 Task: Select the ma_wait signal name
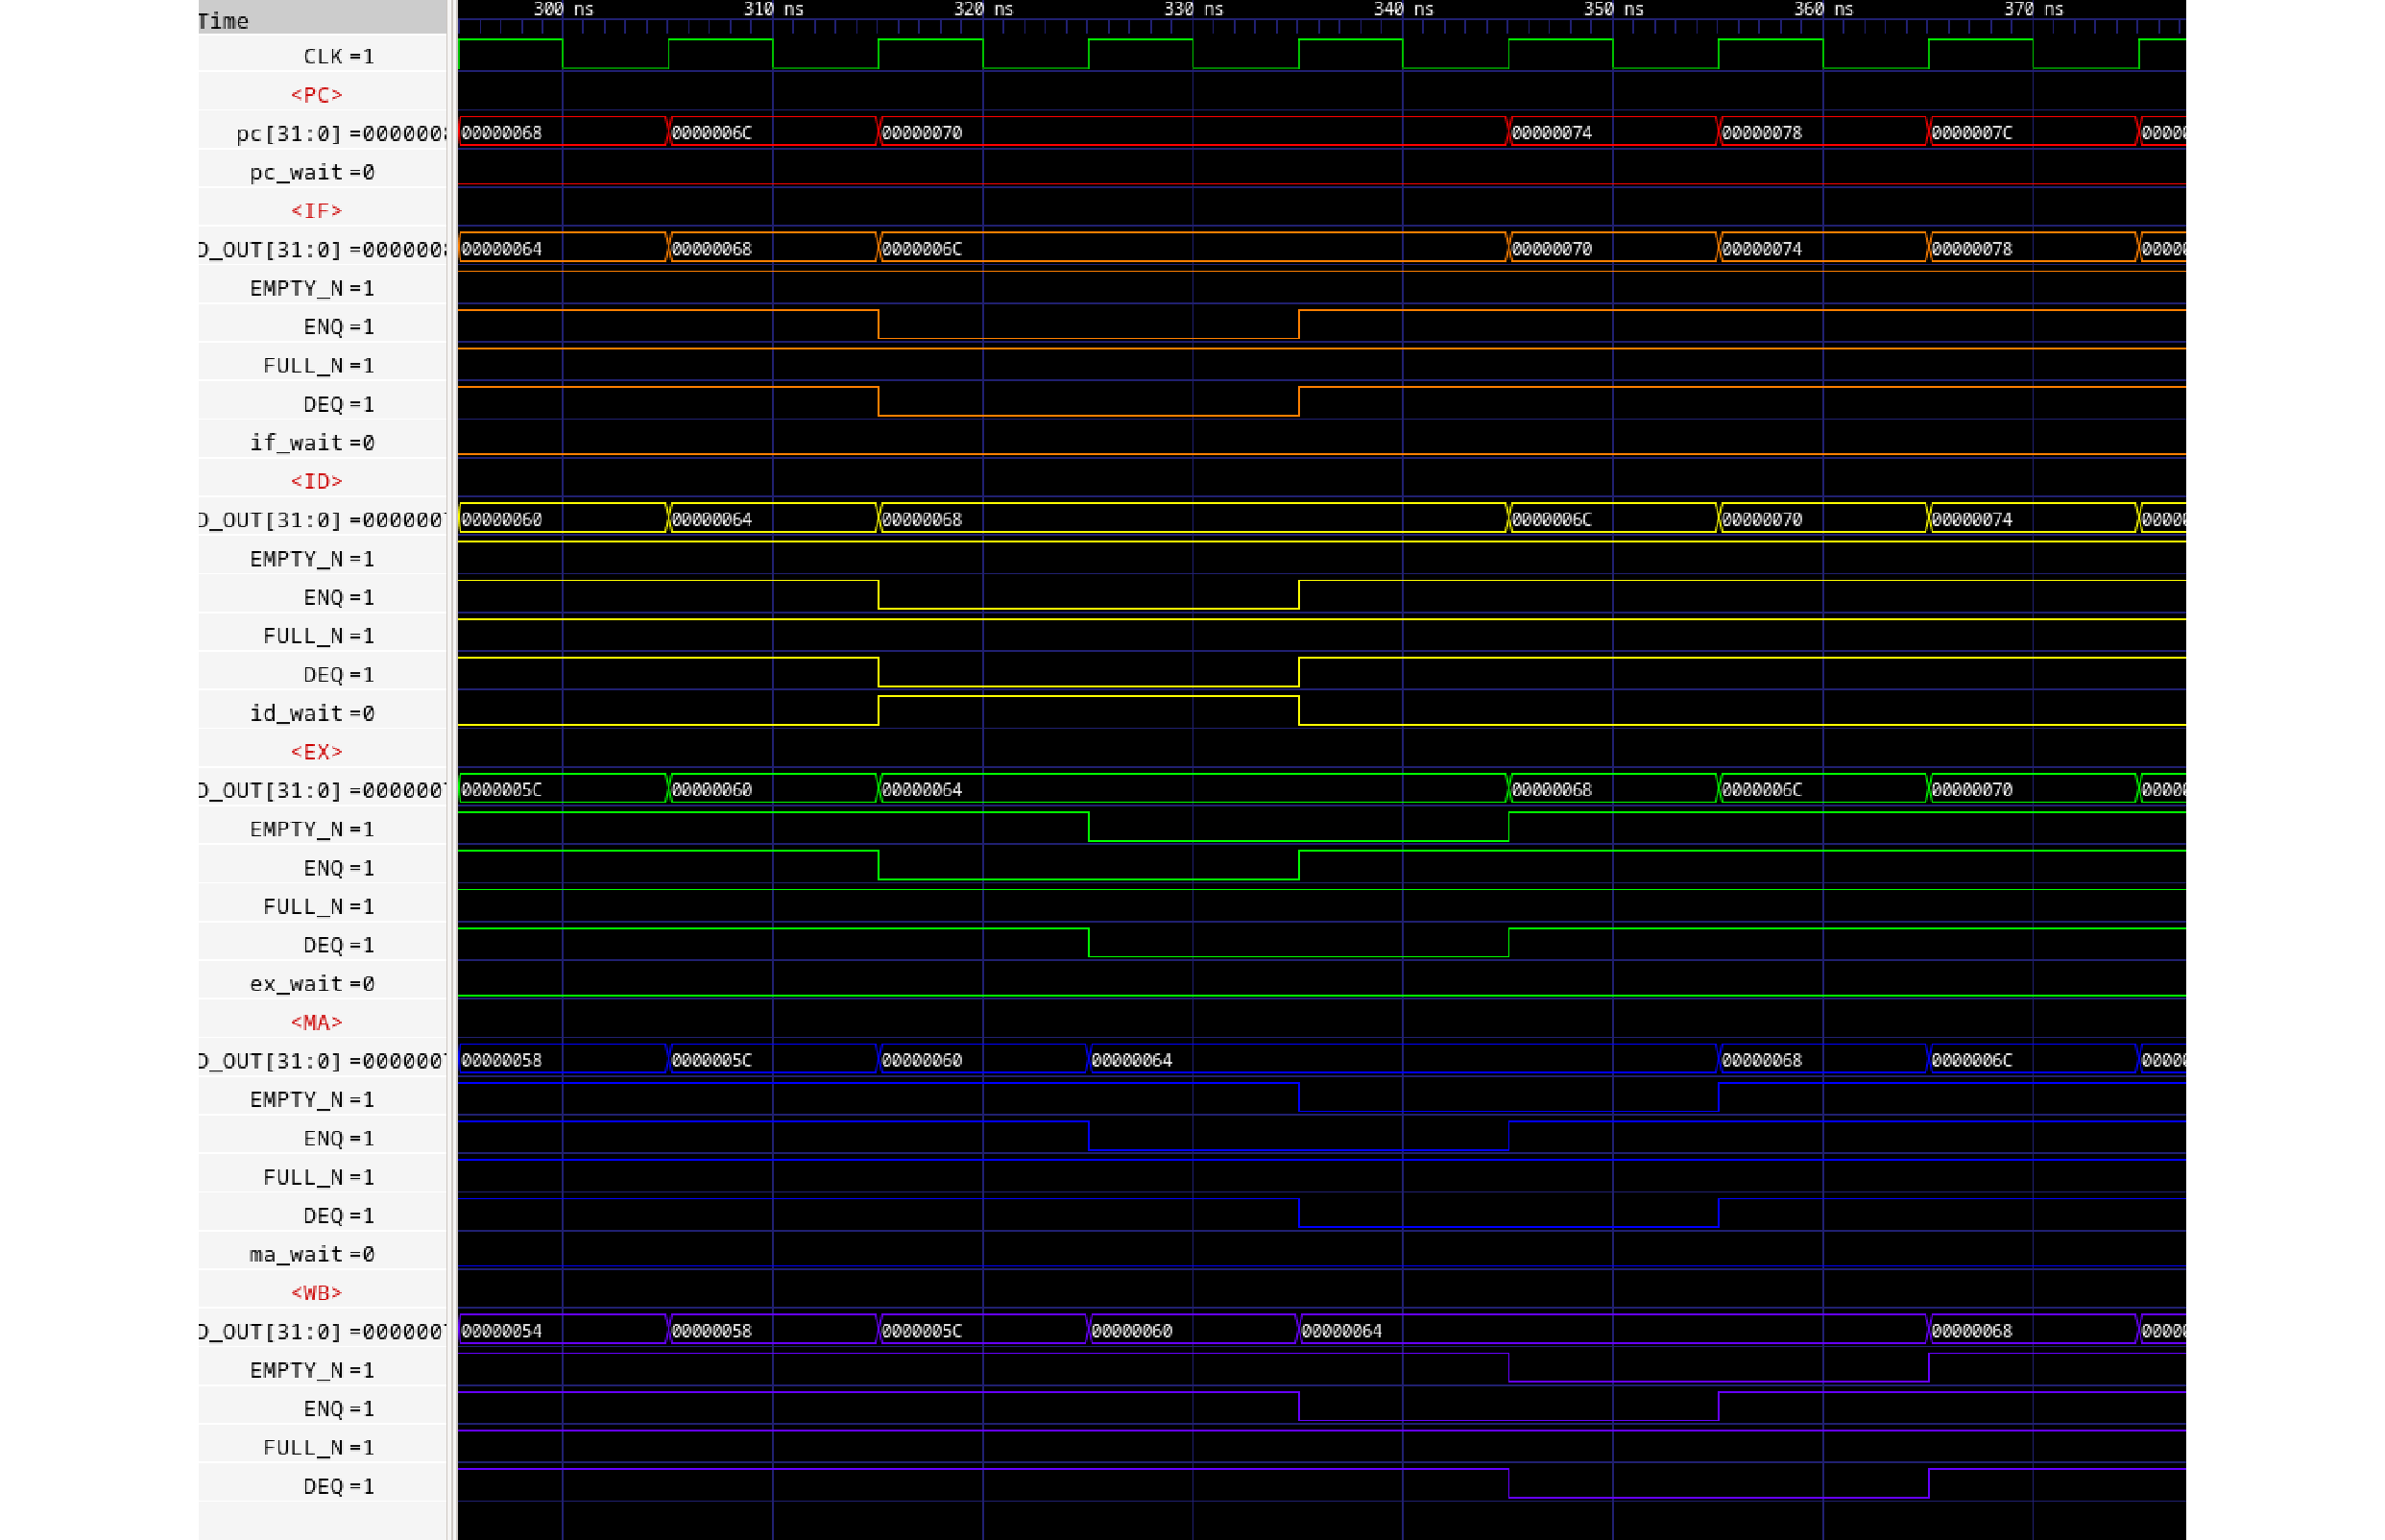click(296, 1254)
